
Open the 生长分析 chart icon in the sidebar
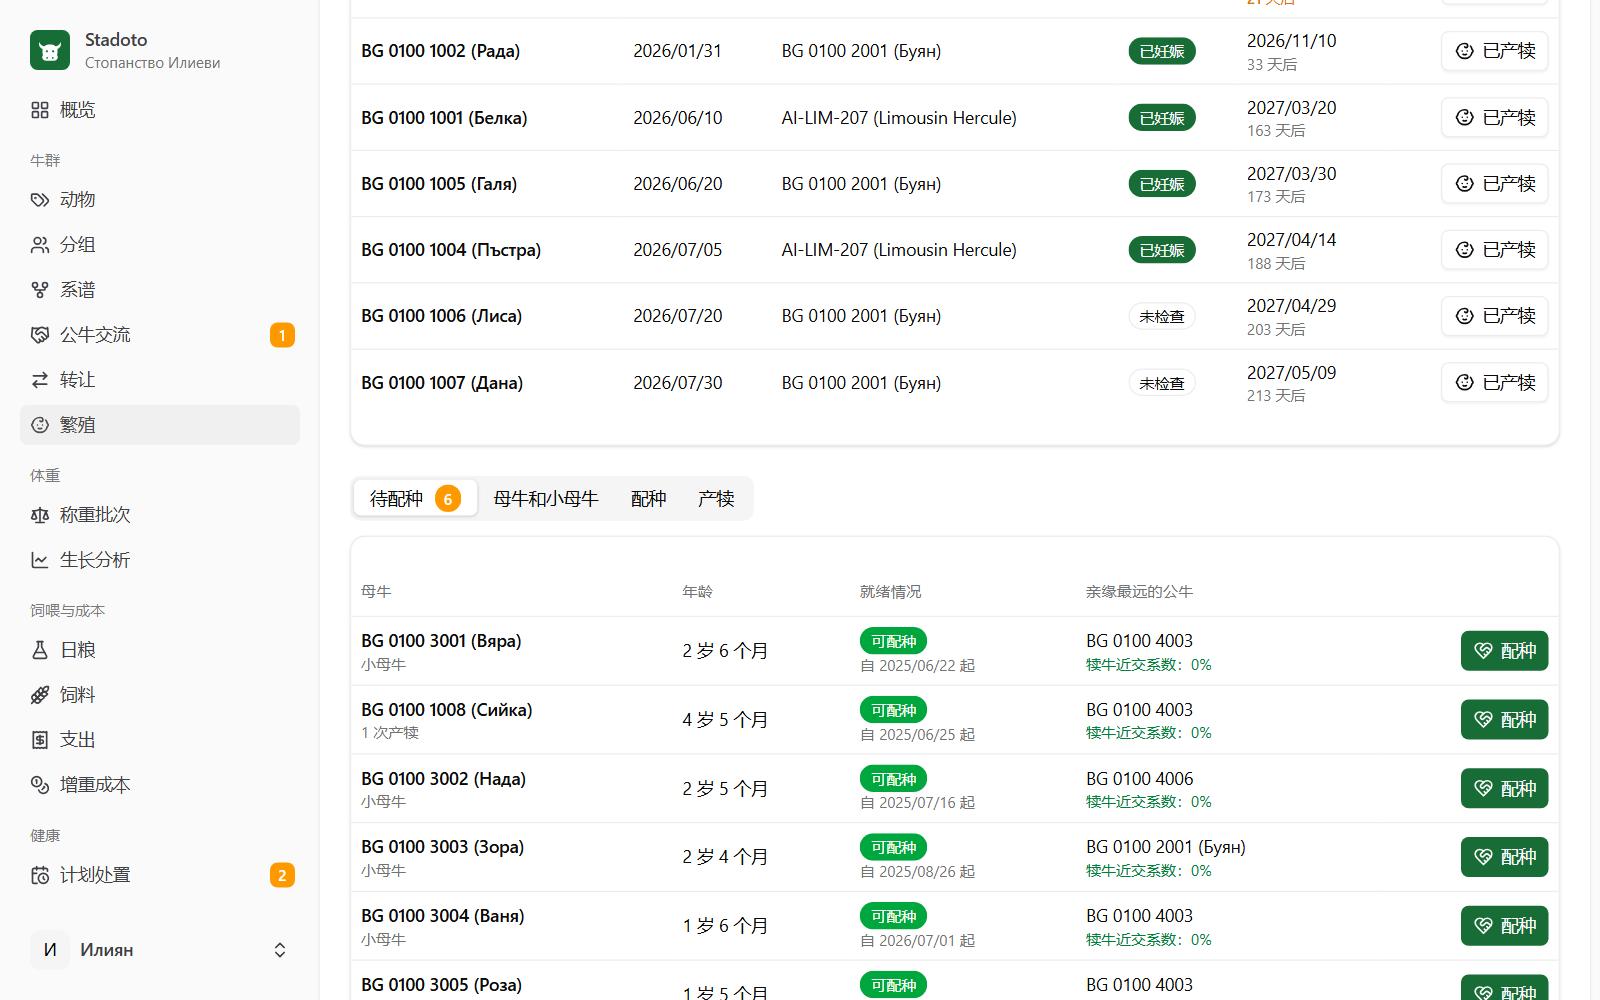40,560
